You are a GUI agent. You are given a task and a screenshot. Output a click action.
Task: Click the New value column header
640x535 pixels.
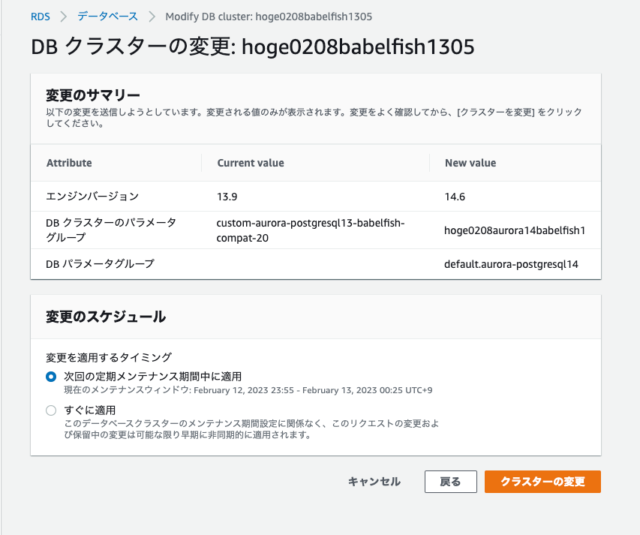tap(471, 163)
